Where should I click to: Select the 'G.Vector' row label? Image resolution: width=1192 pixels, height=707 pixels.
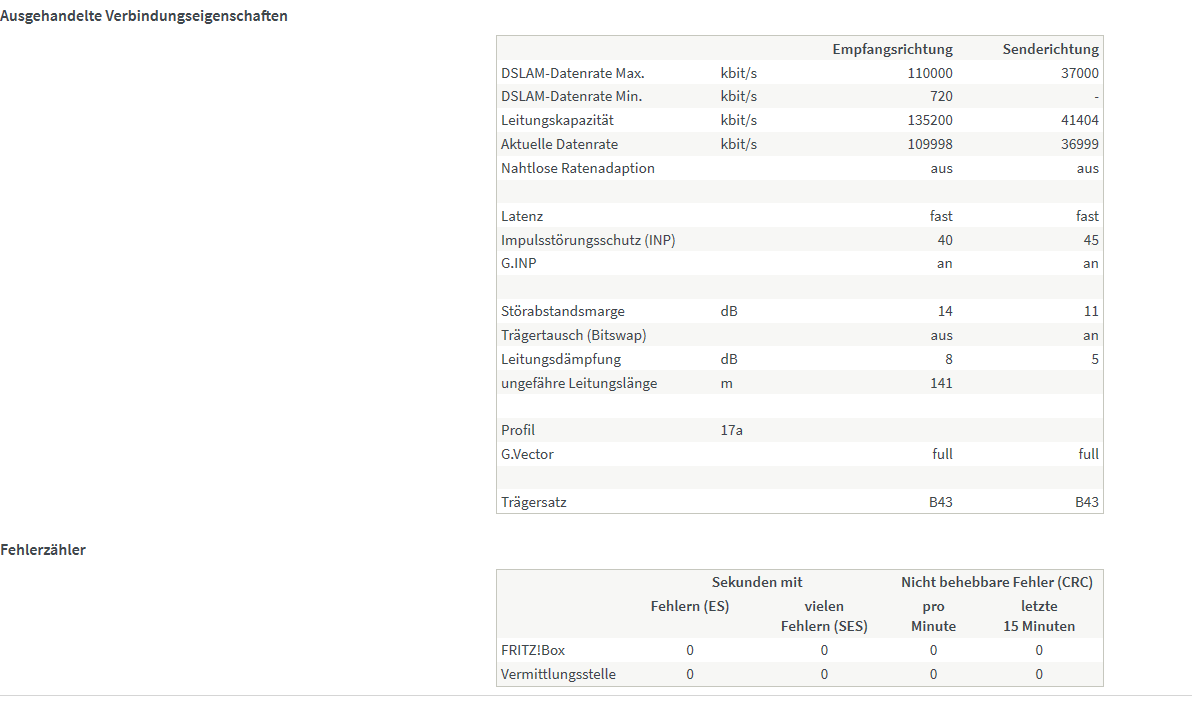pyautogui.click(x=528, y=454)
